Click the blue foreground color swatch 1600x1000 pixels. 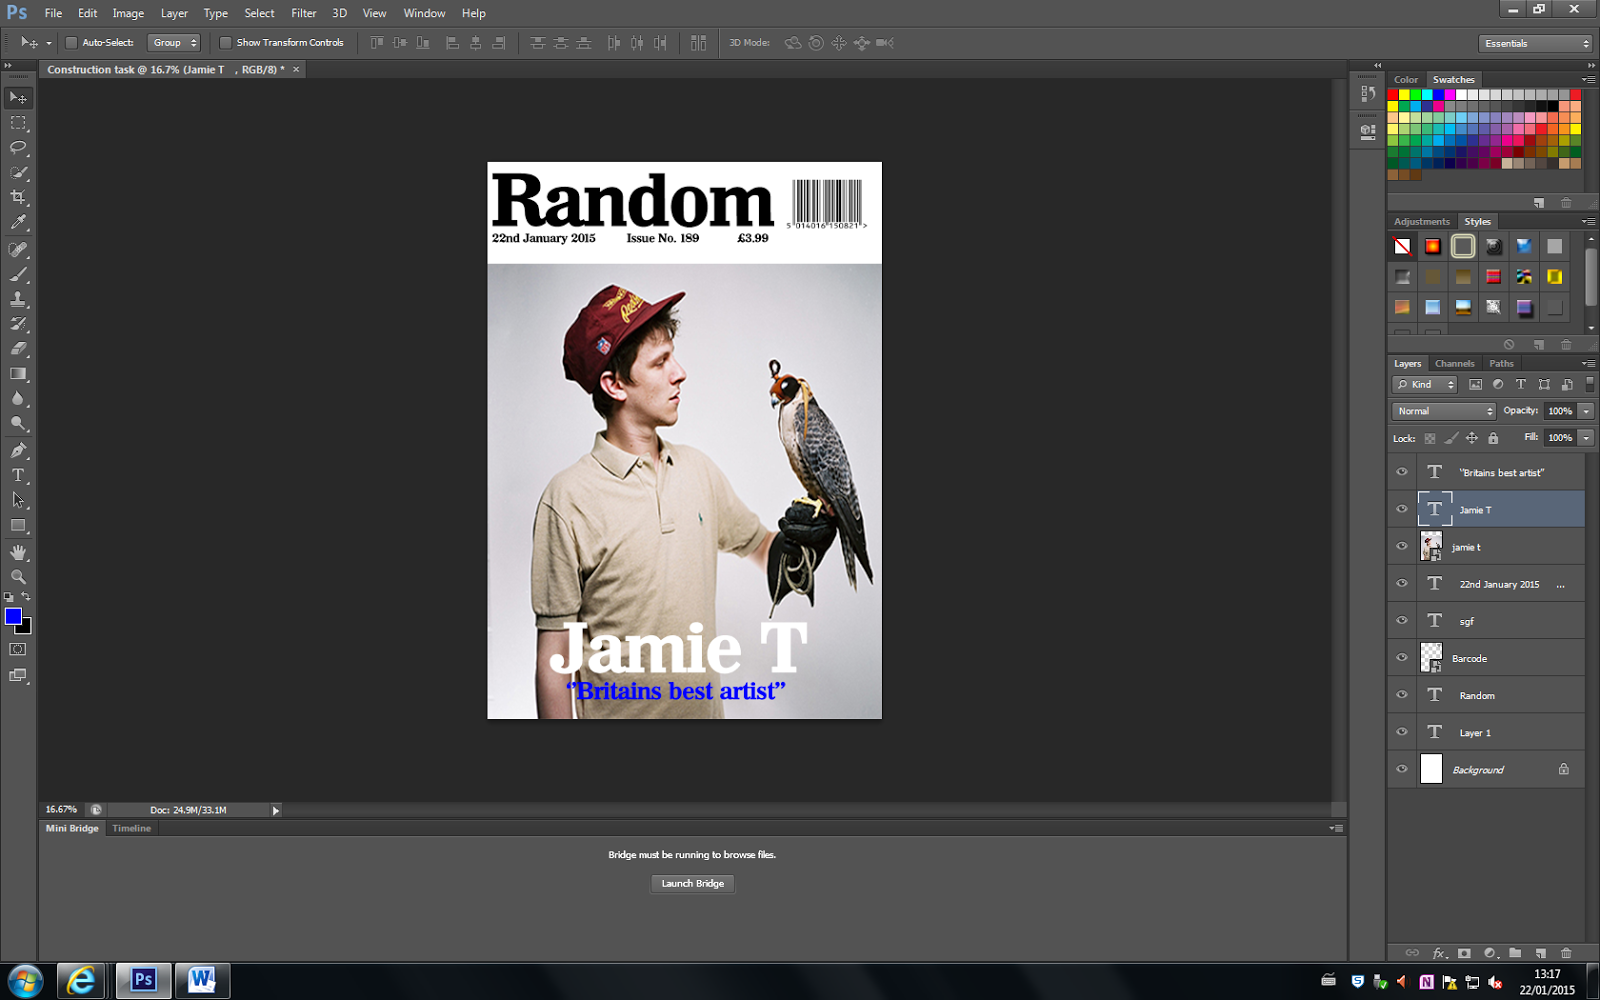point(13,616)
